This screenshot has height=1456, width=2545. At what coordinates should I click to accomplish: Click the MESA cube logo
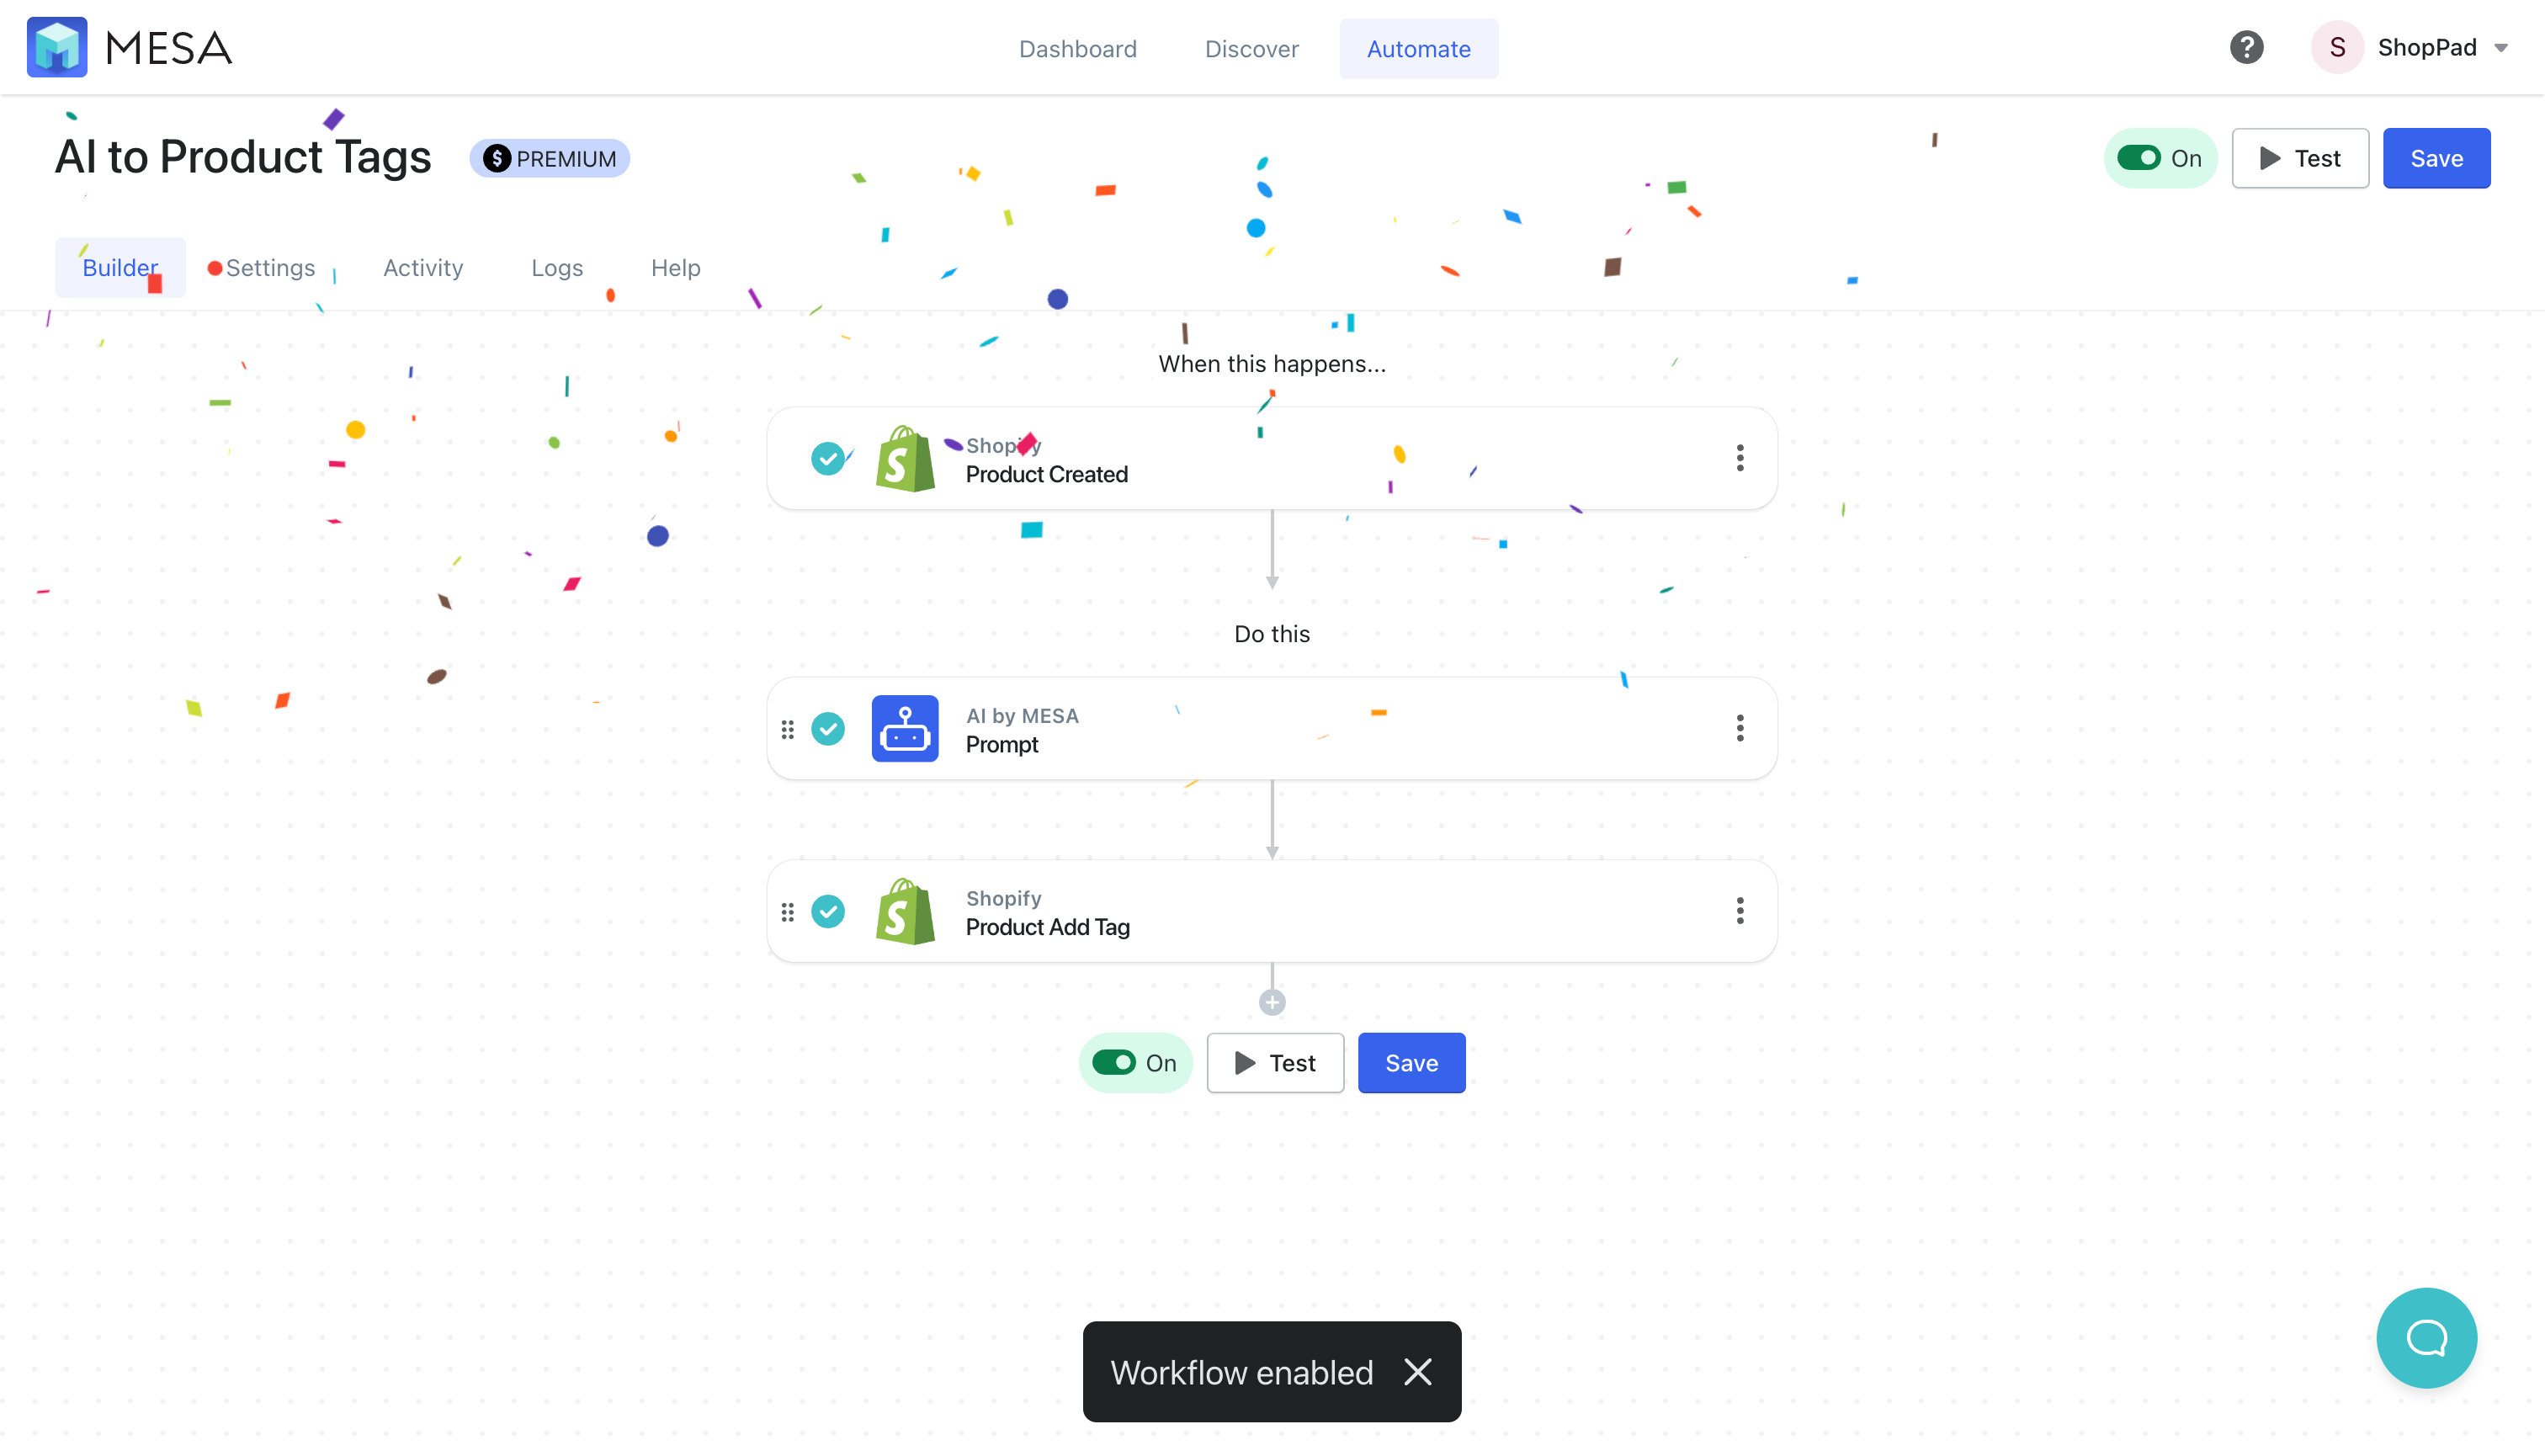point(57,47)
